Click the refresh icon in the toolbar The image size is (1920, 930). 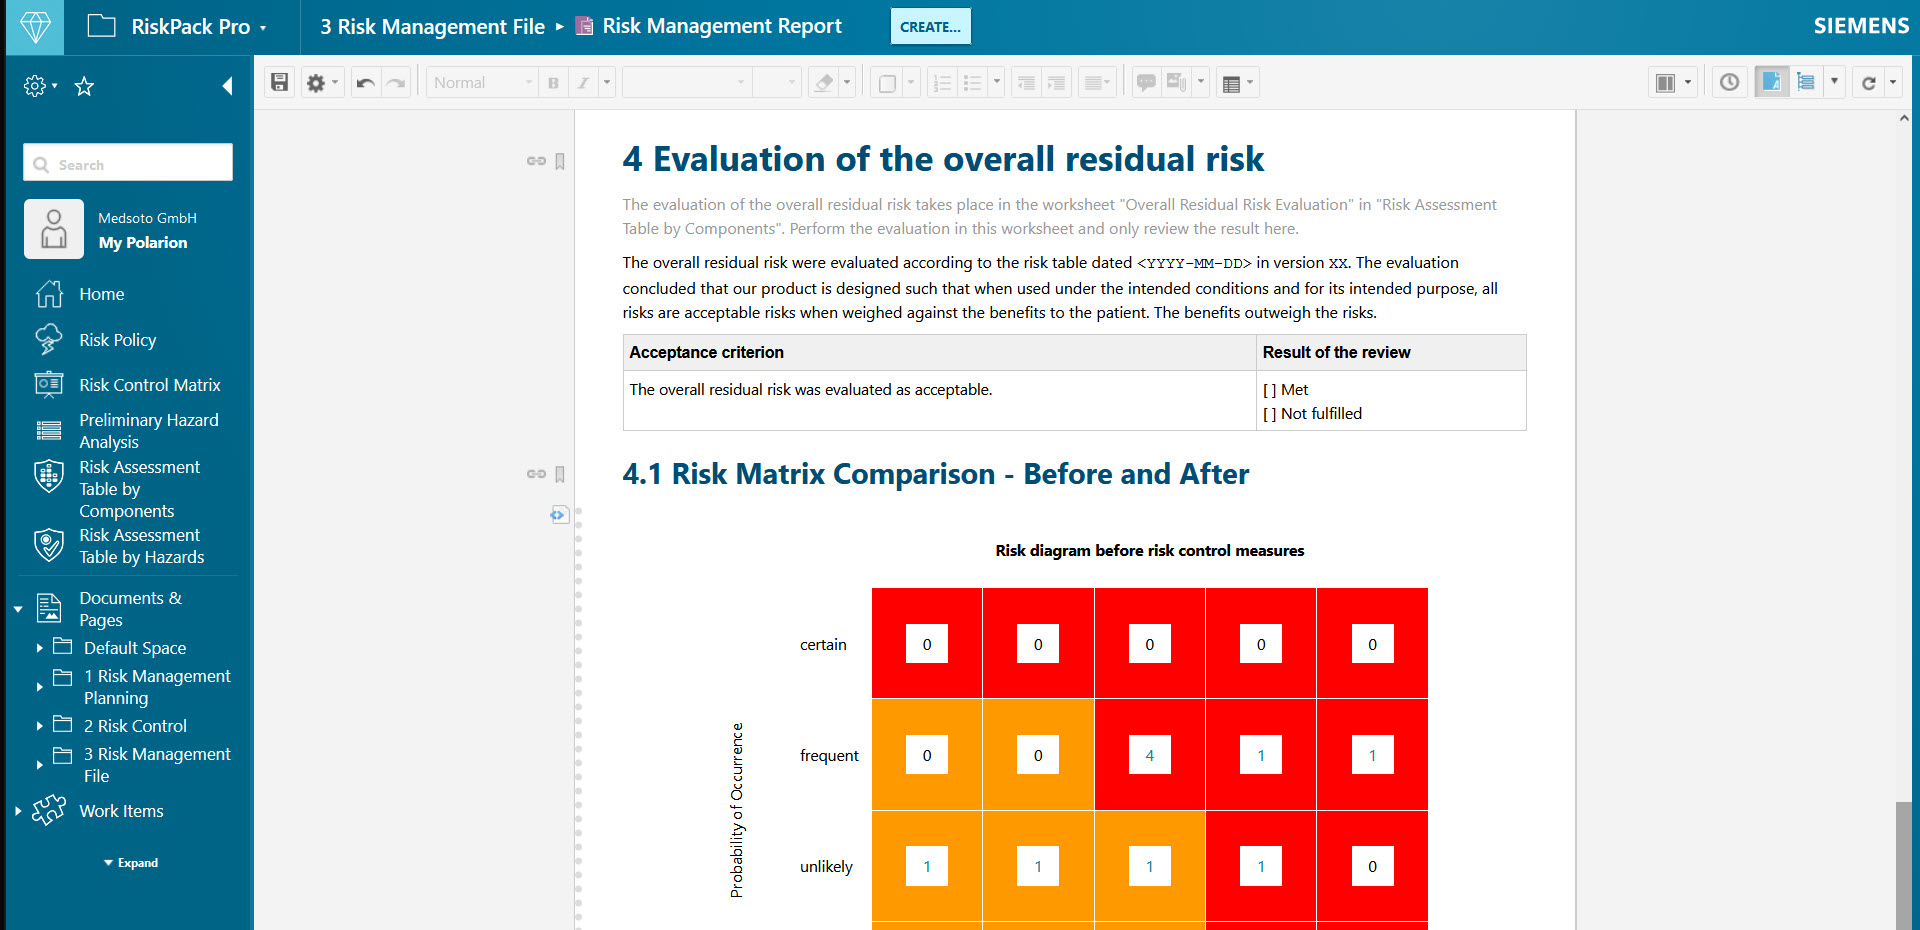[1868, 83]
